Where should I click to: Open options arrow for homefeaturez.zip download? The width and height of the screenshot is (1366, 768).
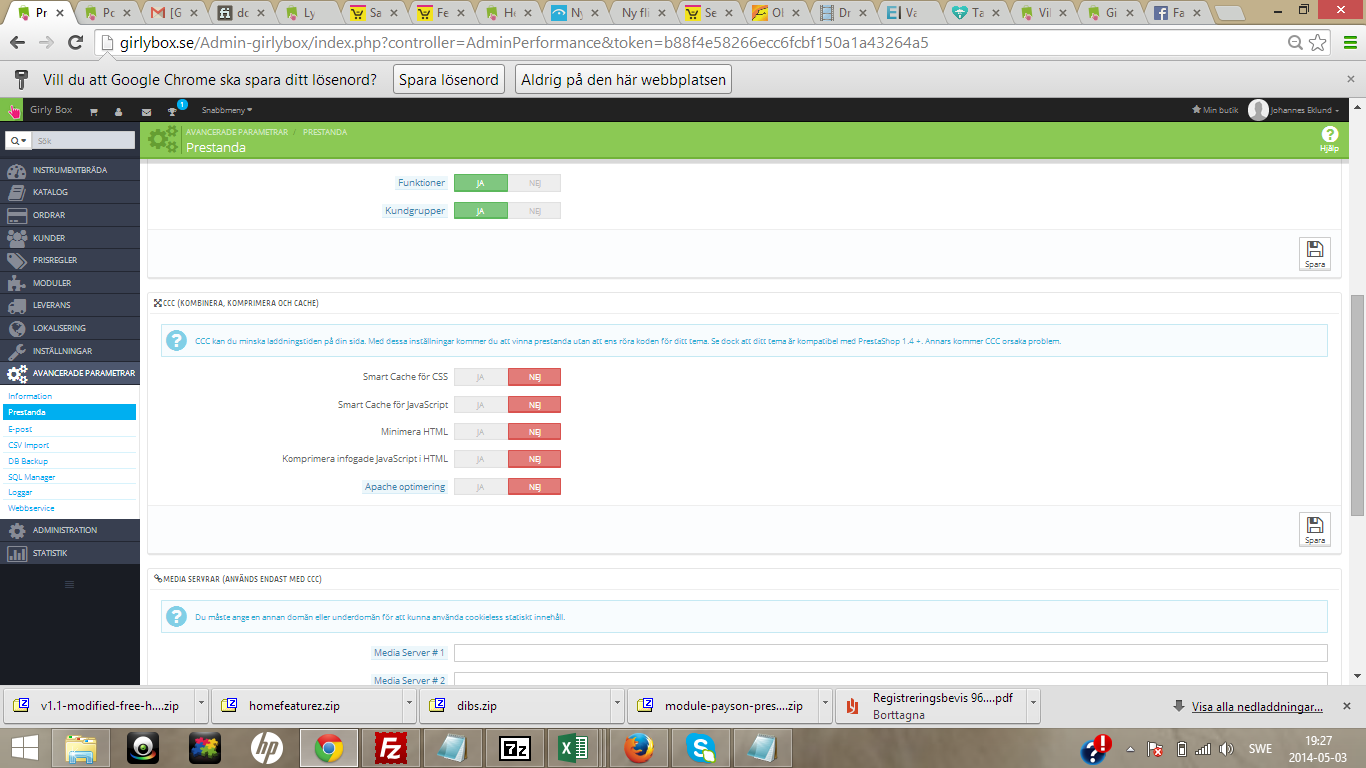[409, 705]
